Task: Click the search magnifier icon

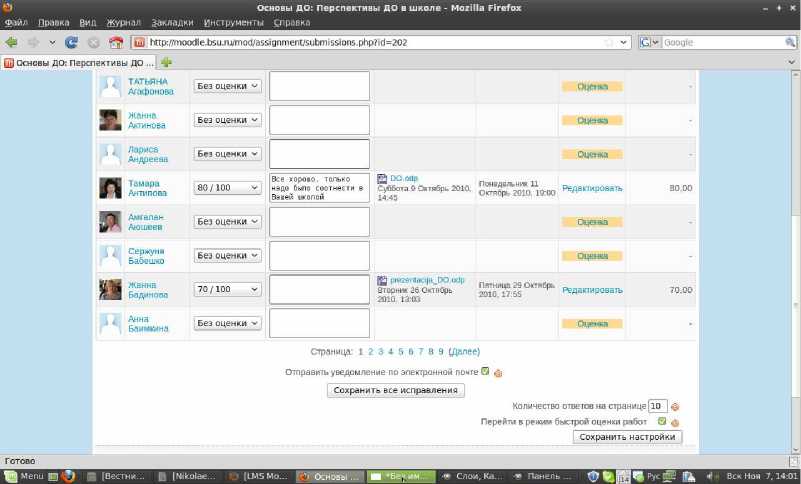Action: (x=790, y=42)
